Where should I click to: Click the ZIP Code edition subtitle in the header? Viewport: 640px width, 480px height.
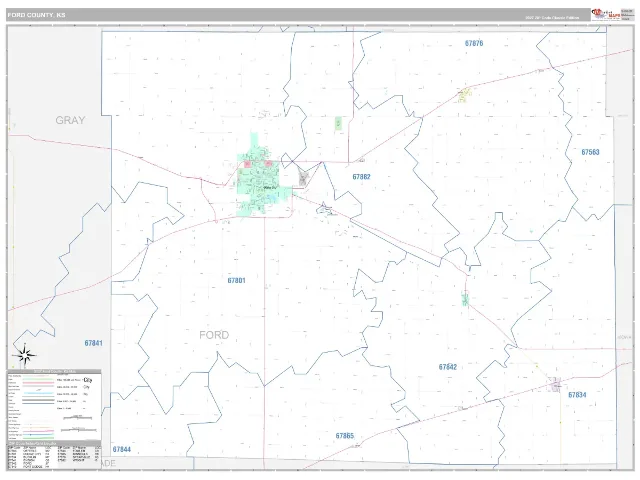pos(552,18)
